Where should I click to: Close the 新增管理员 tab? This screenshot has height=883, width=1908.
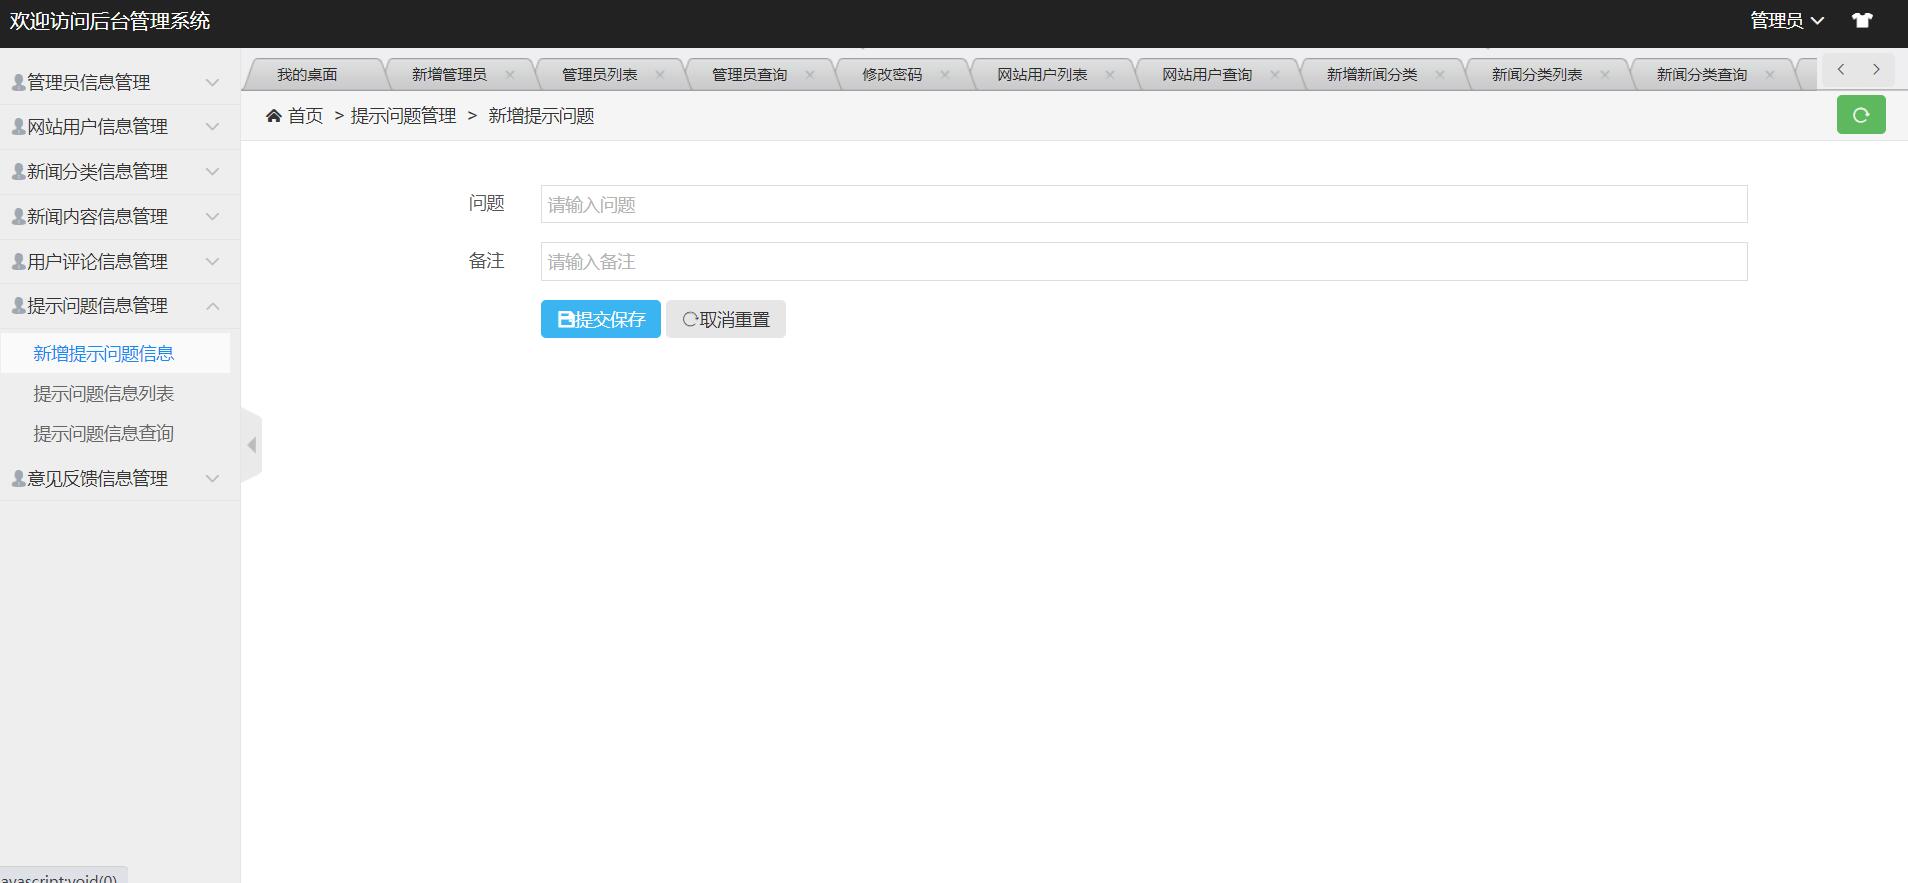coord(510,74)
